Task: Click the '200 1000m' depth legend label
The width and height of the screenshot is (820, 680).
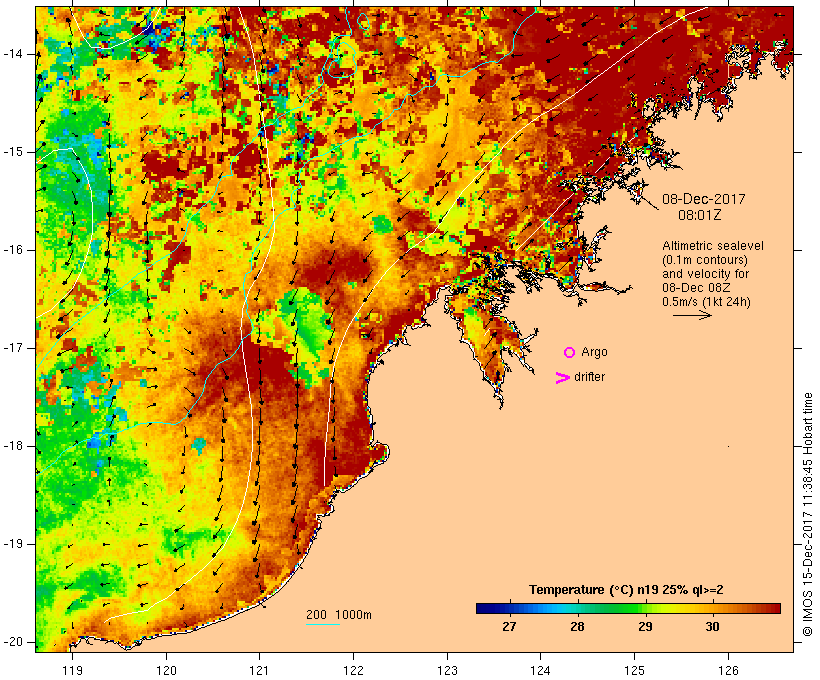Action: 339,615
